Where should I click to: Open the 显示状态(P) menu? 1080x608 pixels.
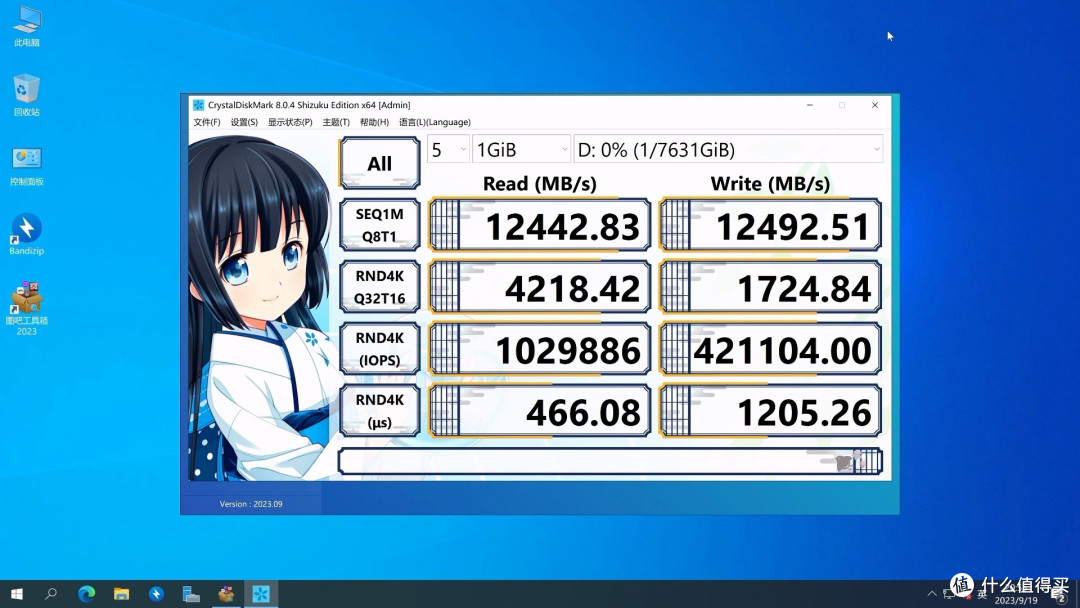click(290, 122)
